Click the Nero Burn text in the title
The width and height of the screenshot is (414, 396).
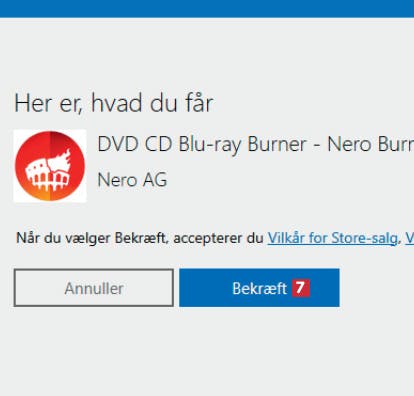(x=371, y=144)
